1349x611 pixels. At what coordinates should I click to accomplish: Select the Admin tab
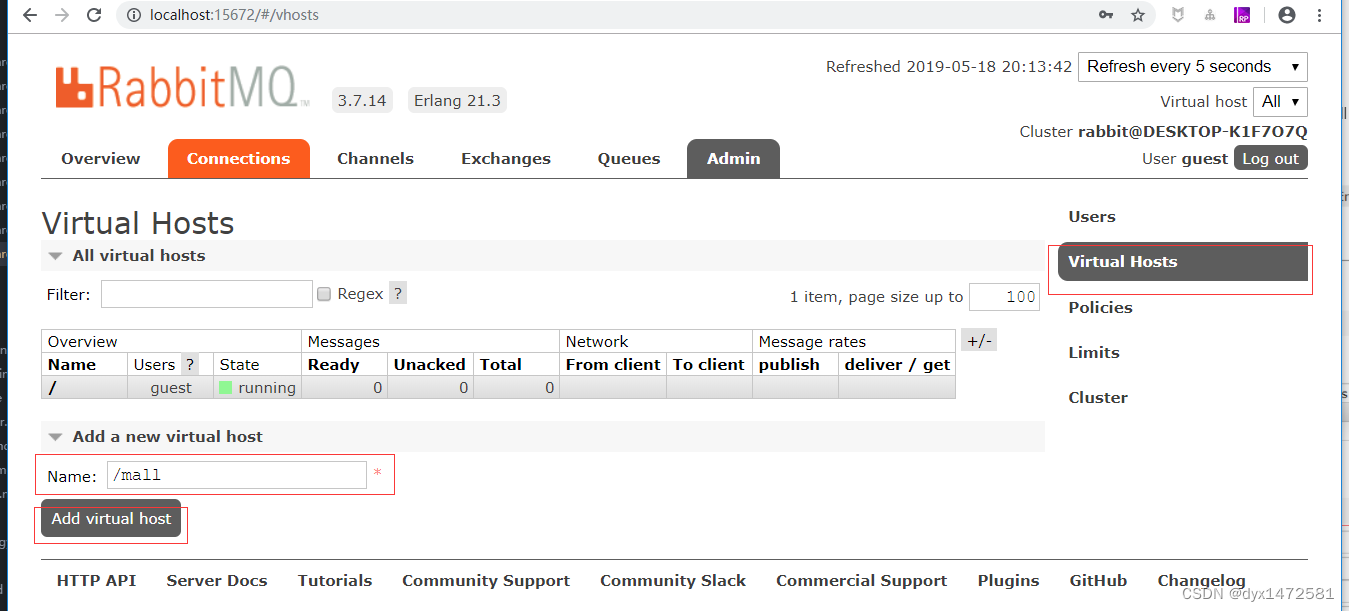pos(734,159)
